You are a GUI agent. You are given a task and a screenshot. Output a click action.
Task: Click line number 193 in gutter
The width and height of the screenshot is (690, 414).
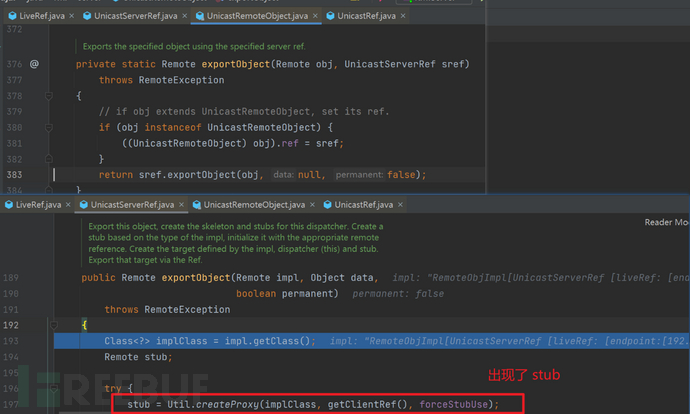(11, 341)
